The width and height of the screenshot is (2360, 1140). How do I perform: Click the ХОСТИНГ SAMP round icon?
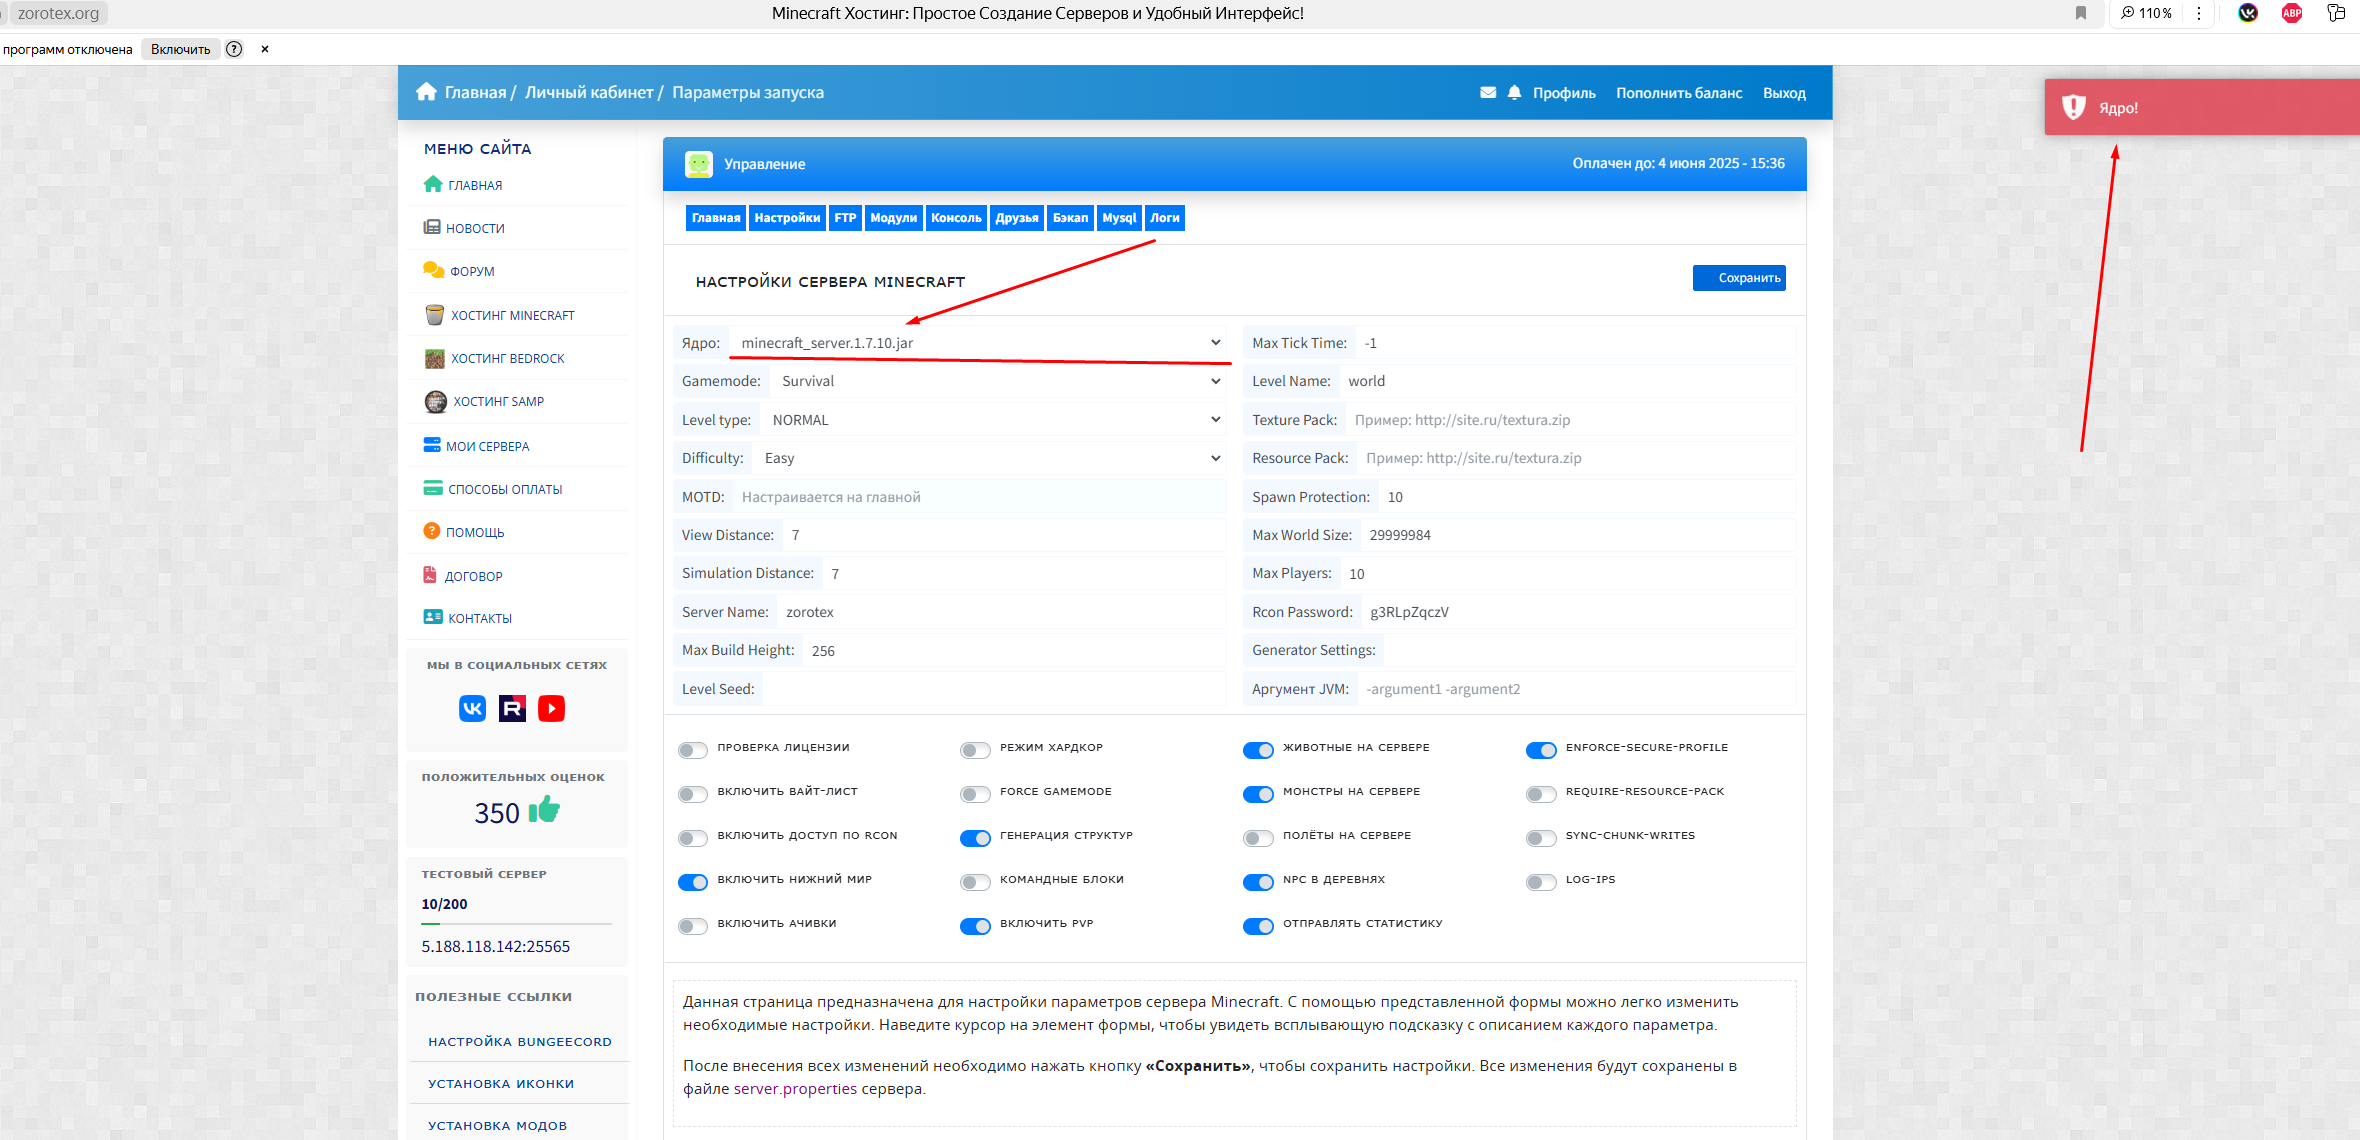tap(435, 401)
